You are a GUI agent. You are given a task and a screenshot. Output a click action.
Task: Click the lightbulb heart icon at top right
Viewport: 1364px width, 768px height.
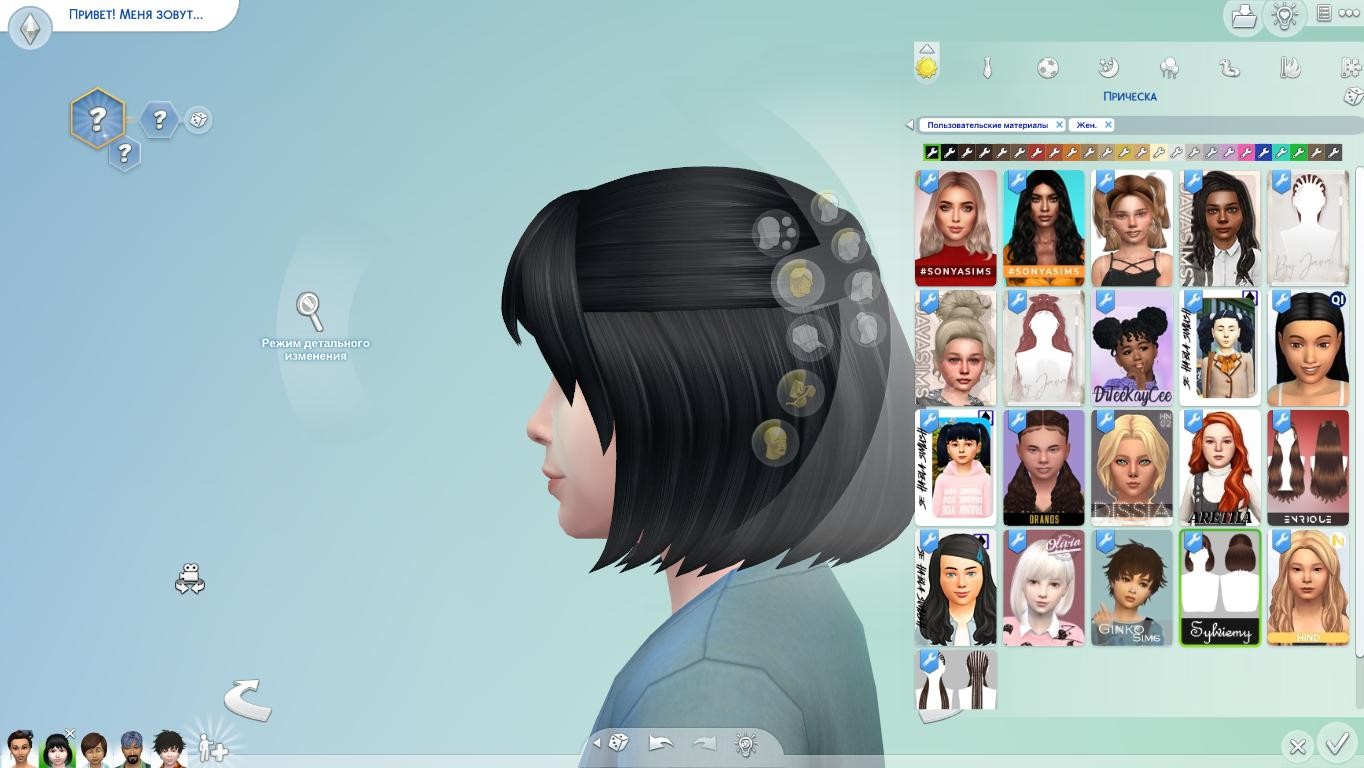[x=1284, y=16]
